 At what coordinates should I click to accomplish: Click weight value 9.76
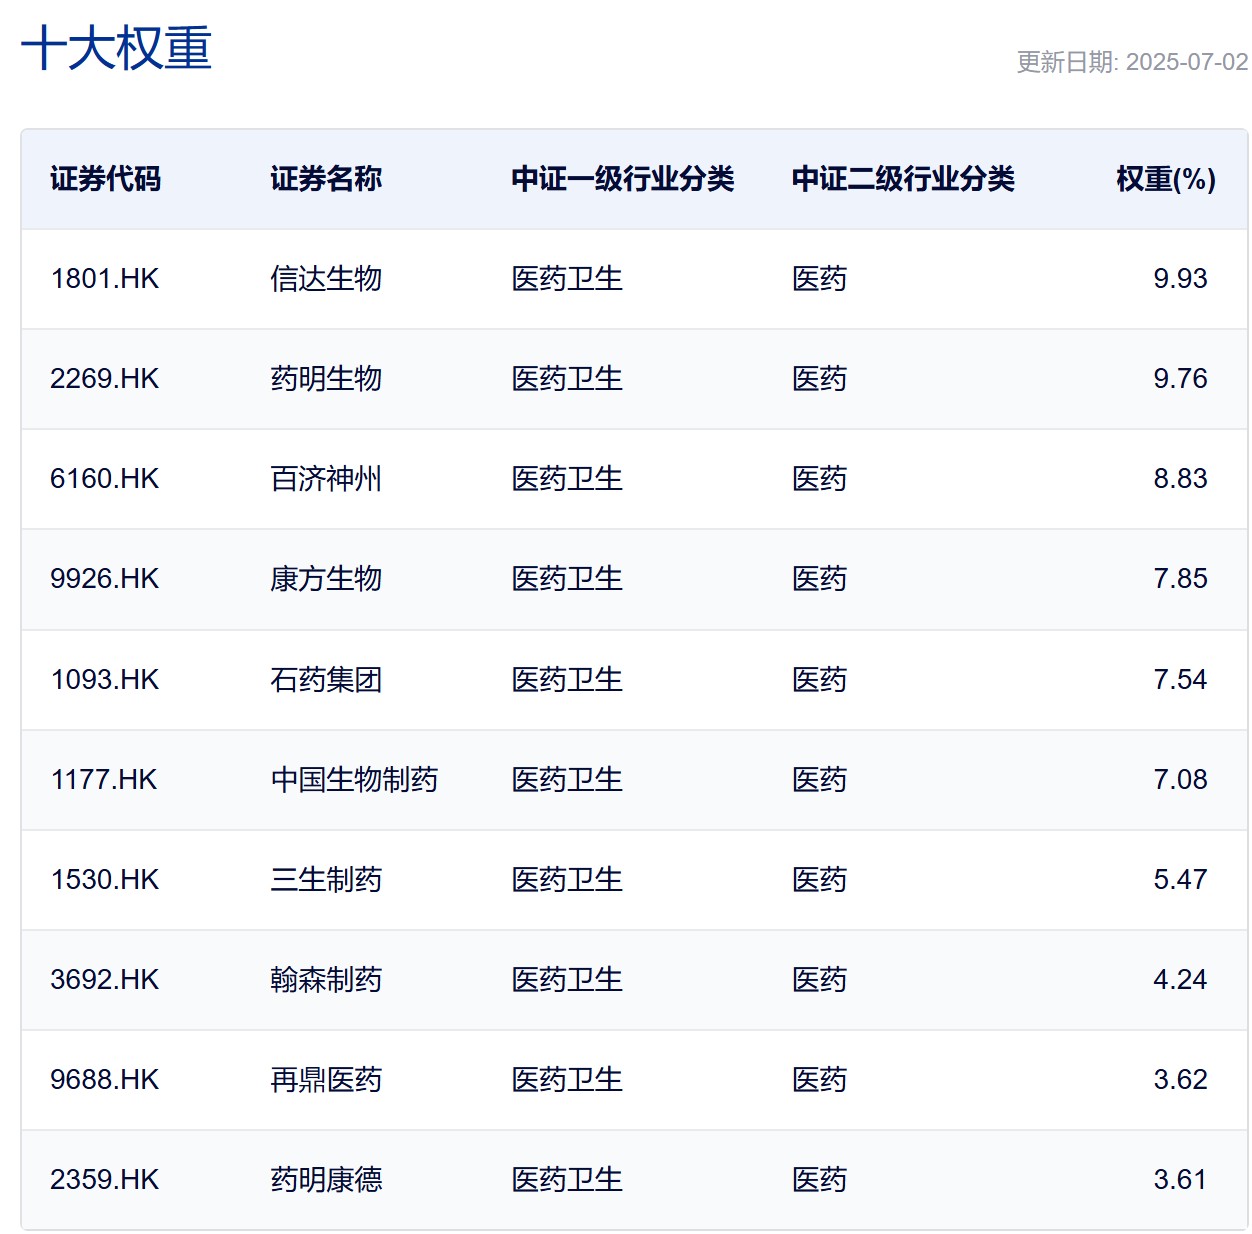tap(1180, 378)
